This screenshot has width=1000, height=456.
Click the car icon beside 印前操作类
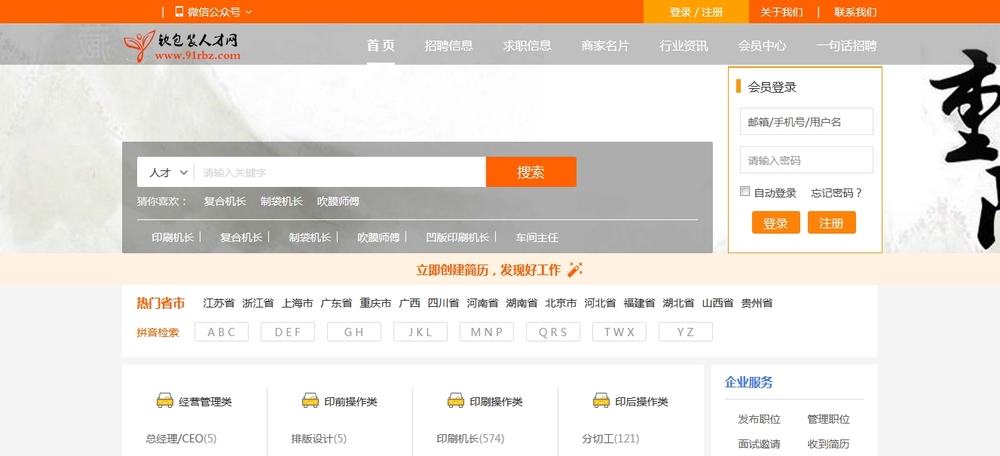coord(311,401)
